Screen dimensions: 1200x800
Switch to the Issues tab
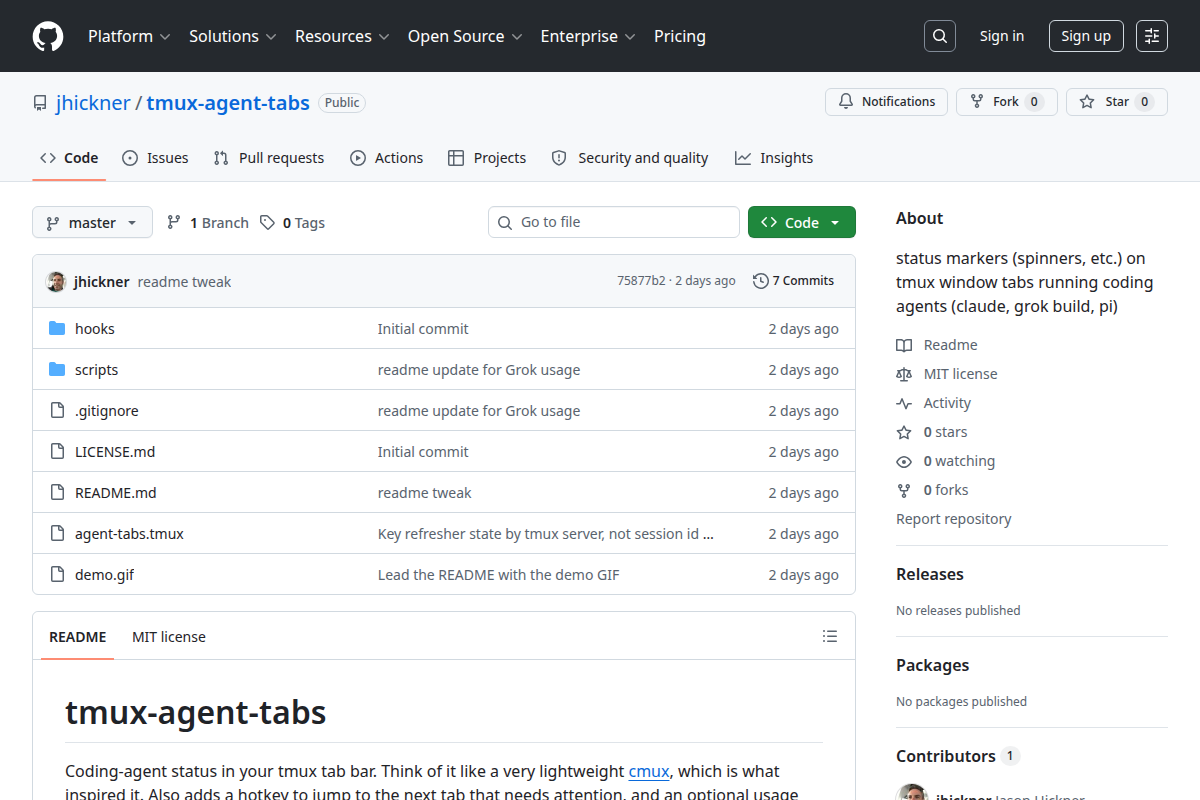[x=155, y=158]
